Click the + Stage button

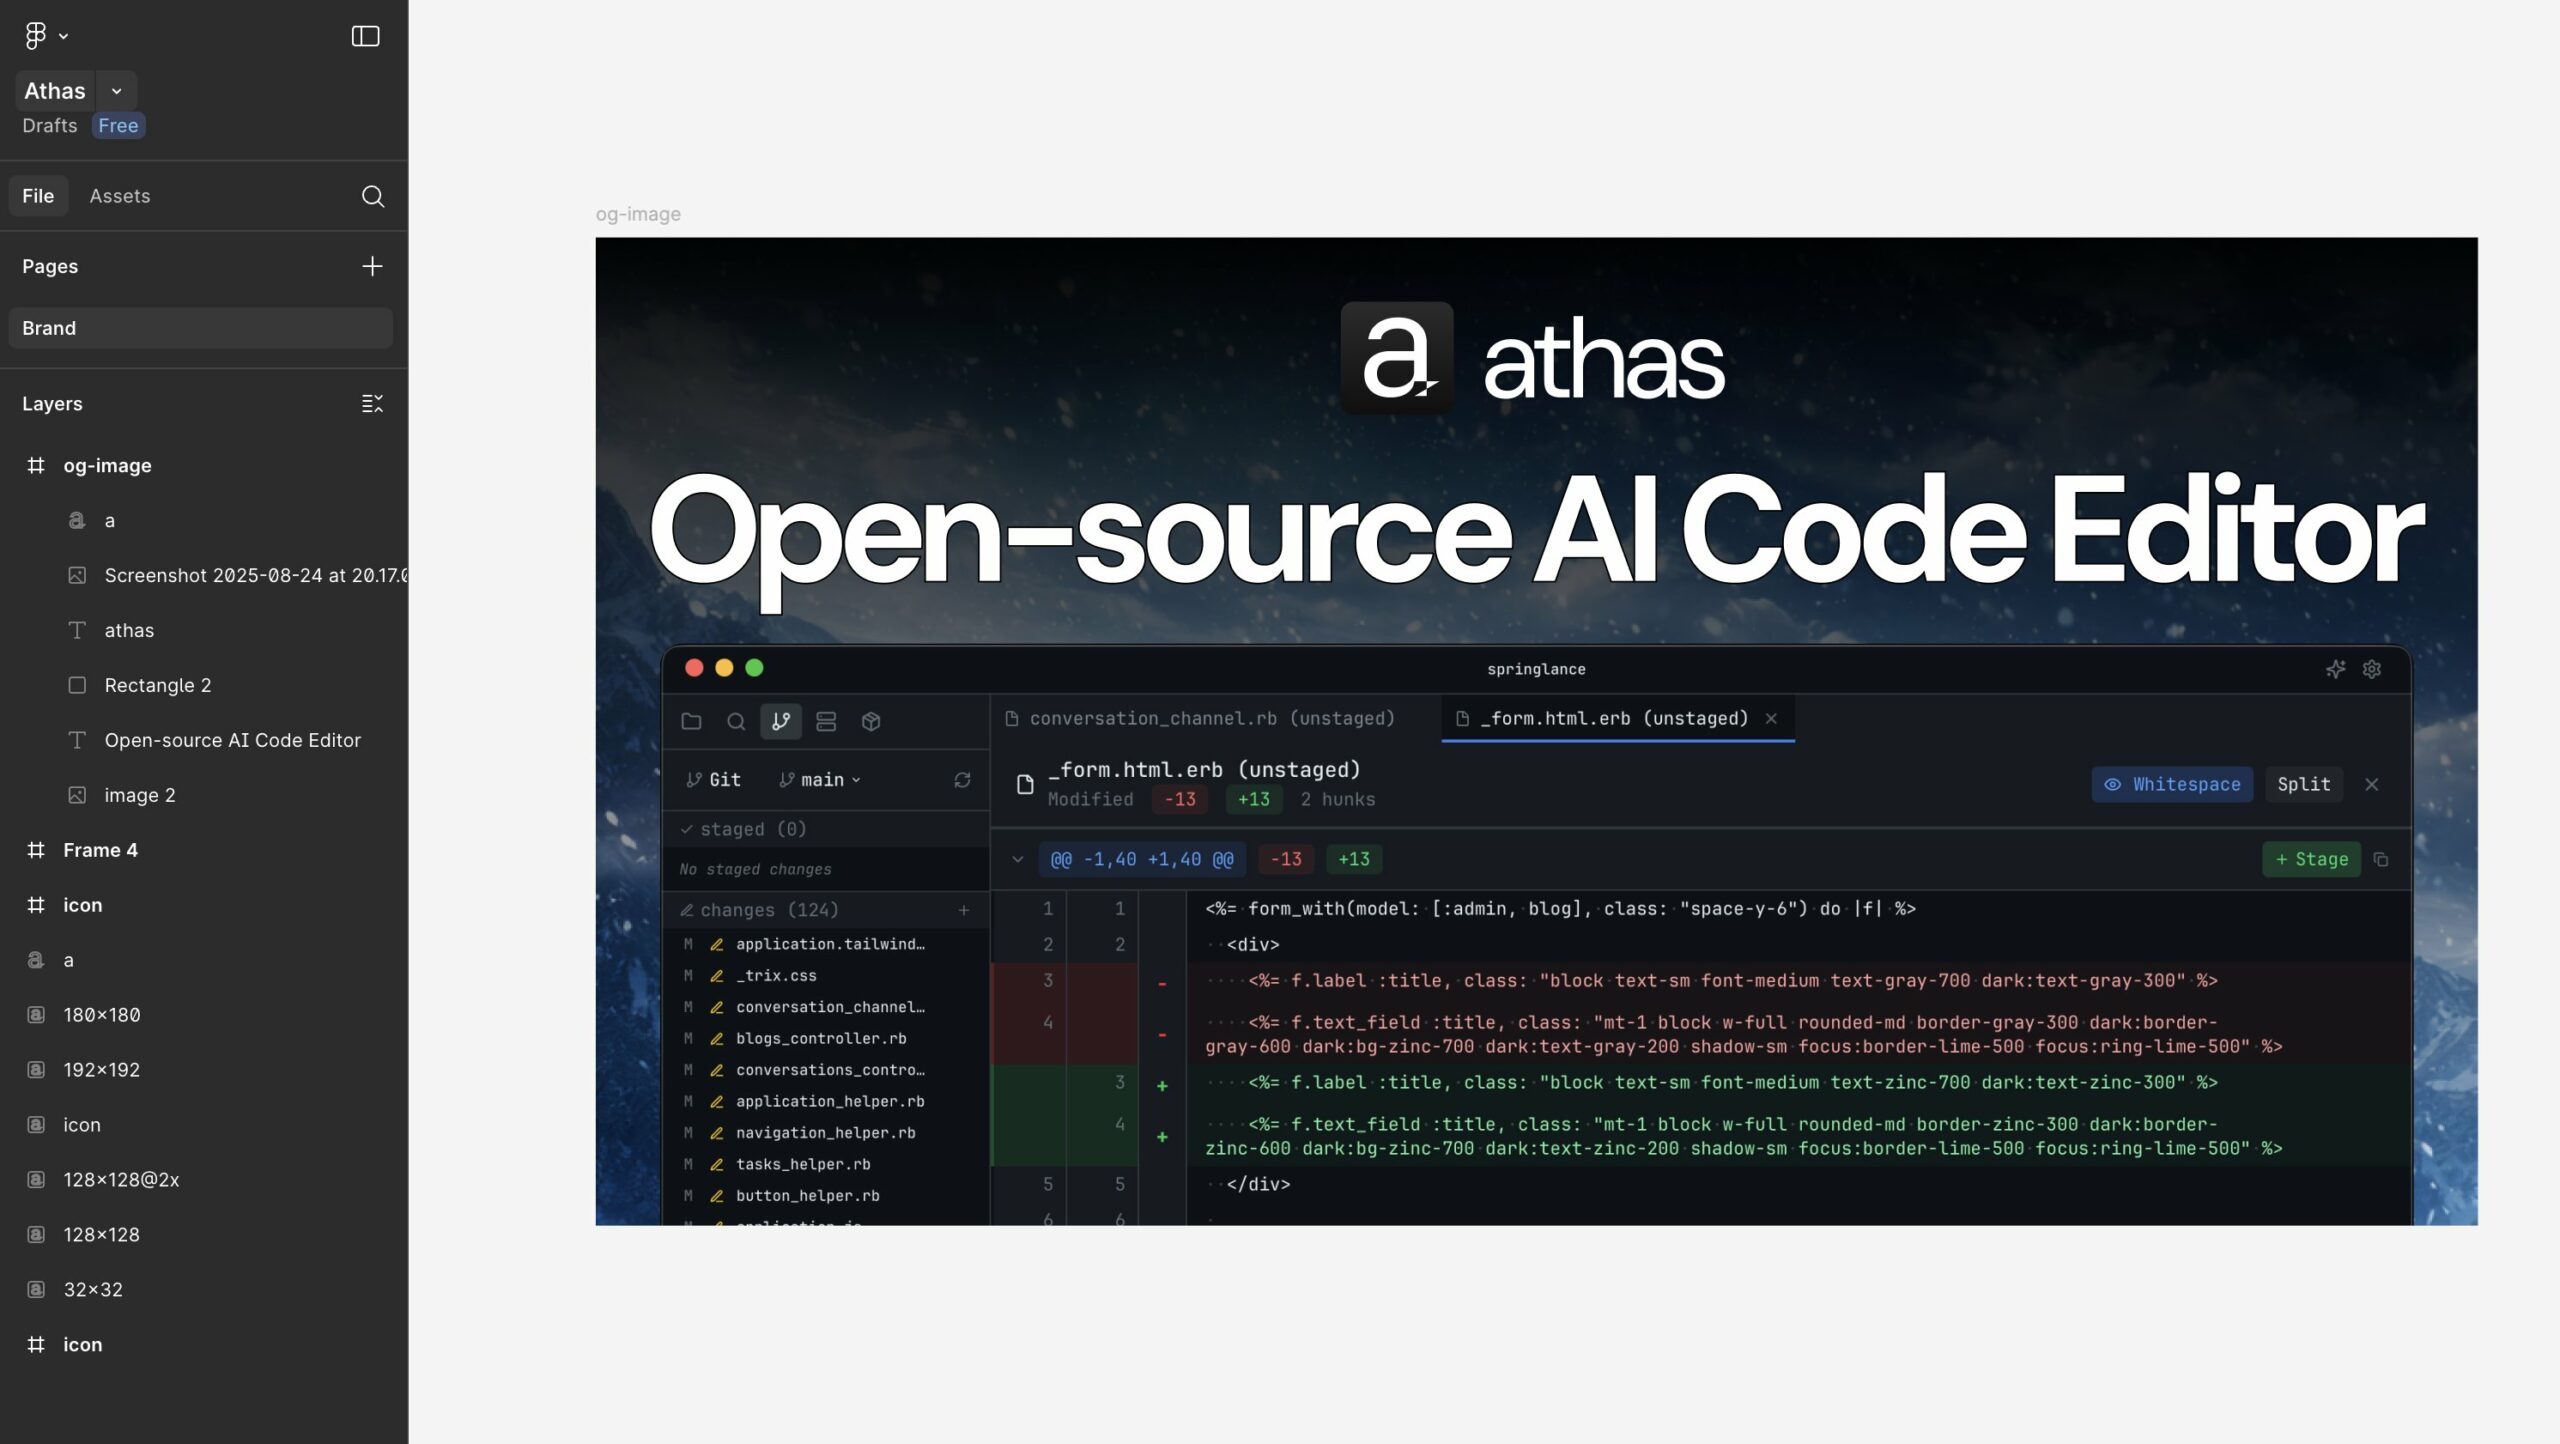click(2311, 859)
